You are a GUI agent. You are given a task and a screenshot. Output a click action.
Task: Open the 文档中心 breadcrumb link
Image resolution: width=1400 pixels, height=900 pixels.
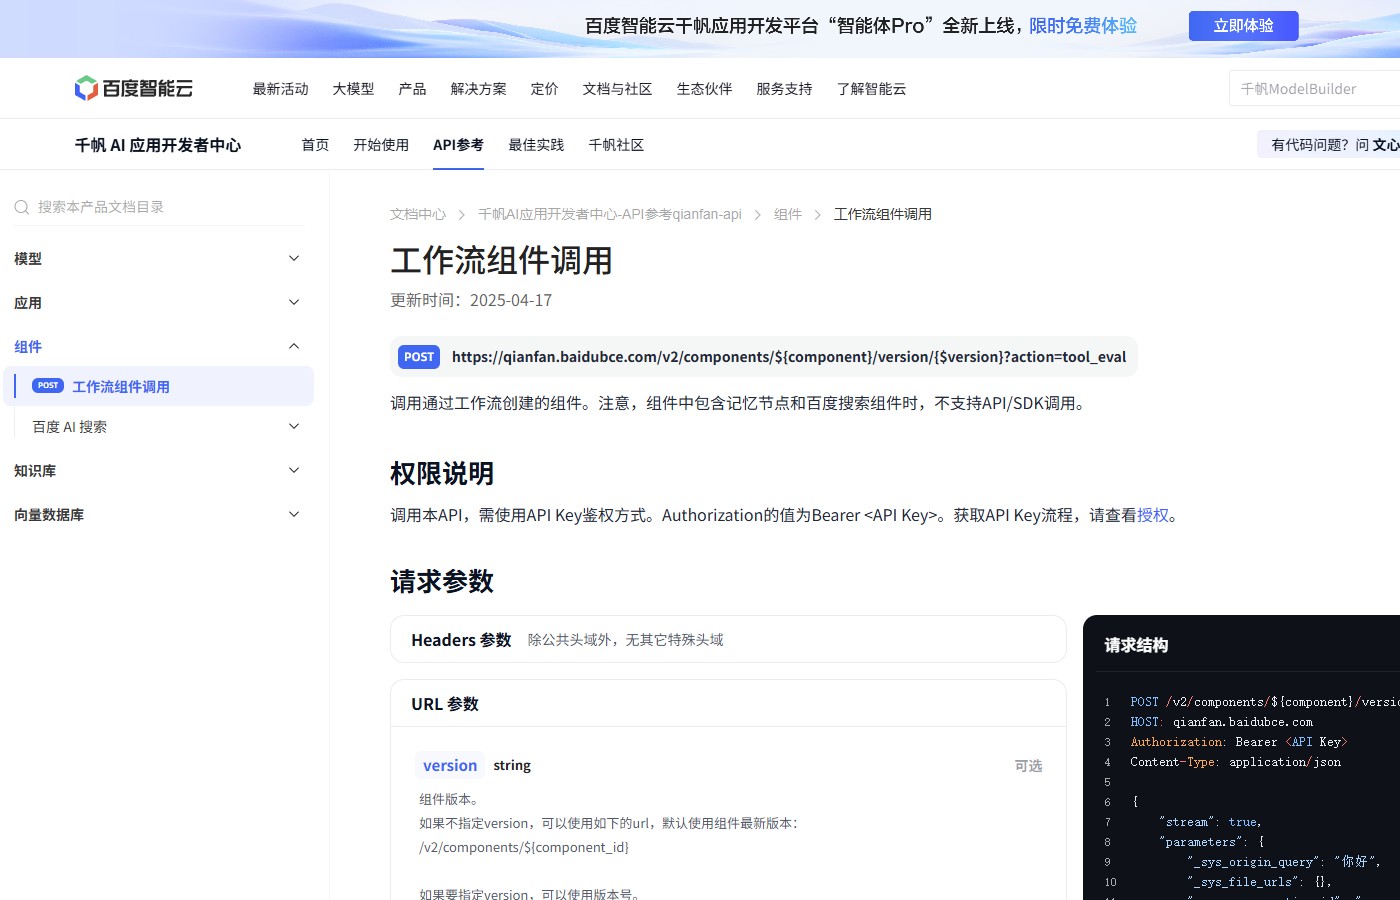point(418,214)
